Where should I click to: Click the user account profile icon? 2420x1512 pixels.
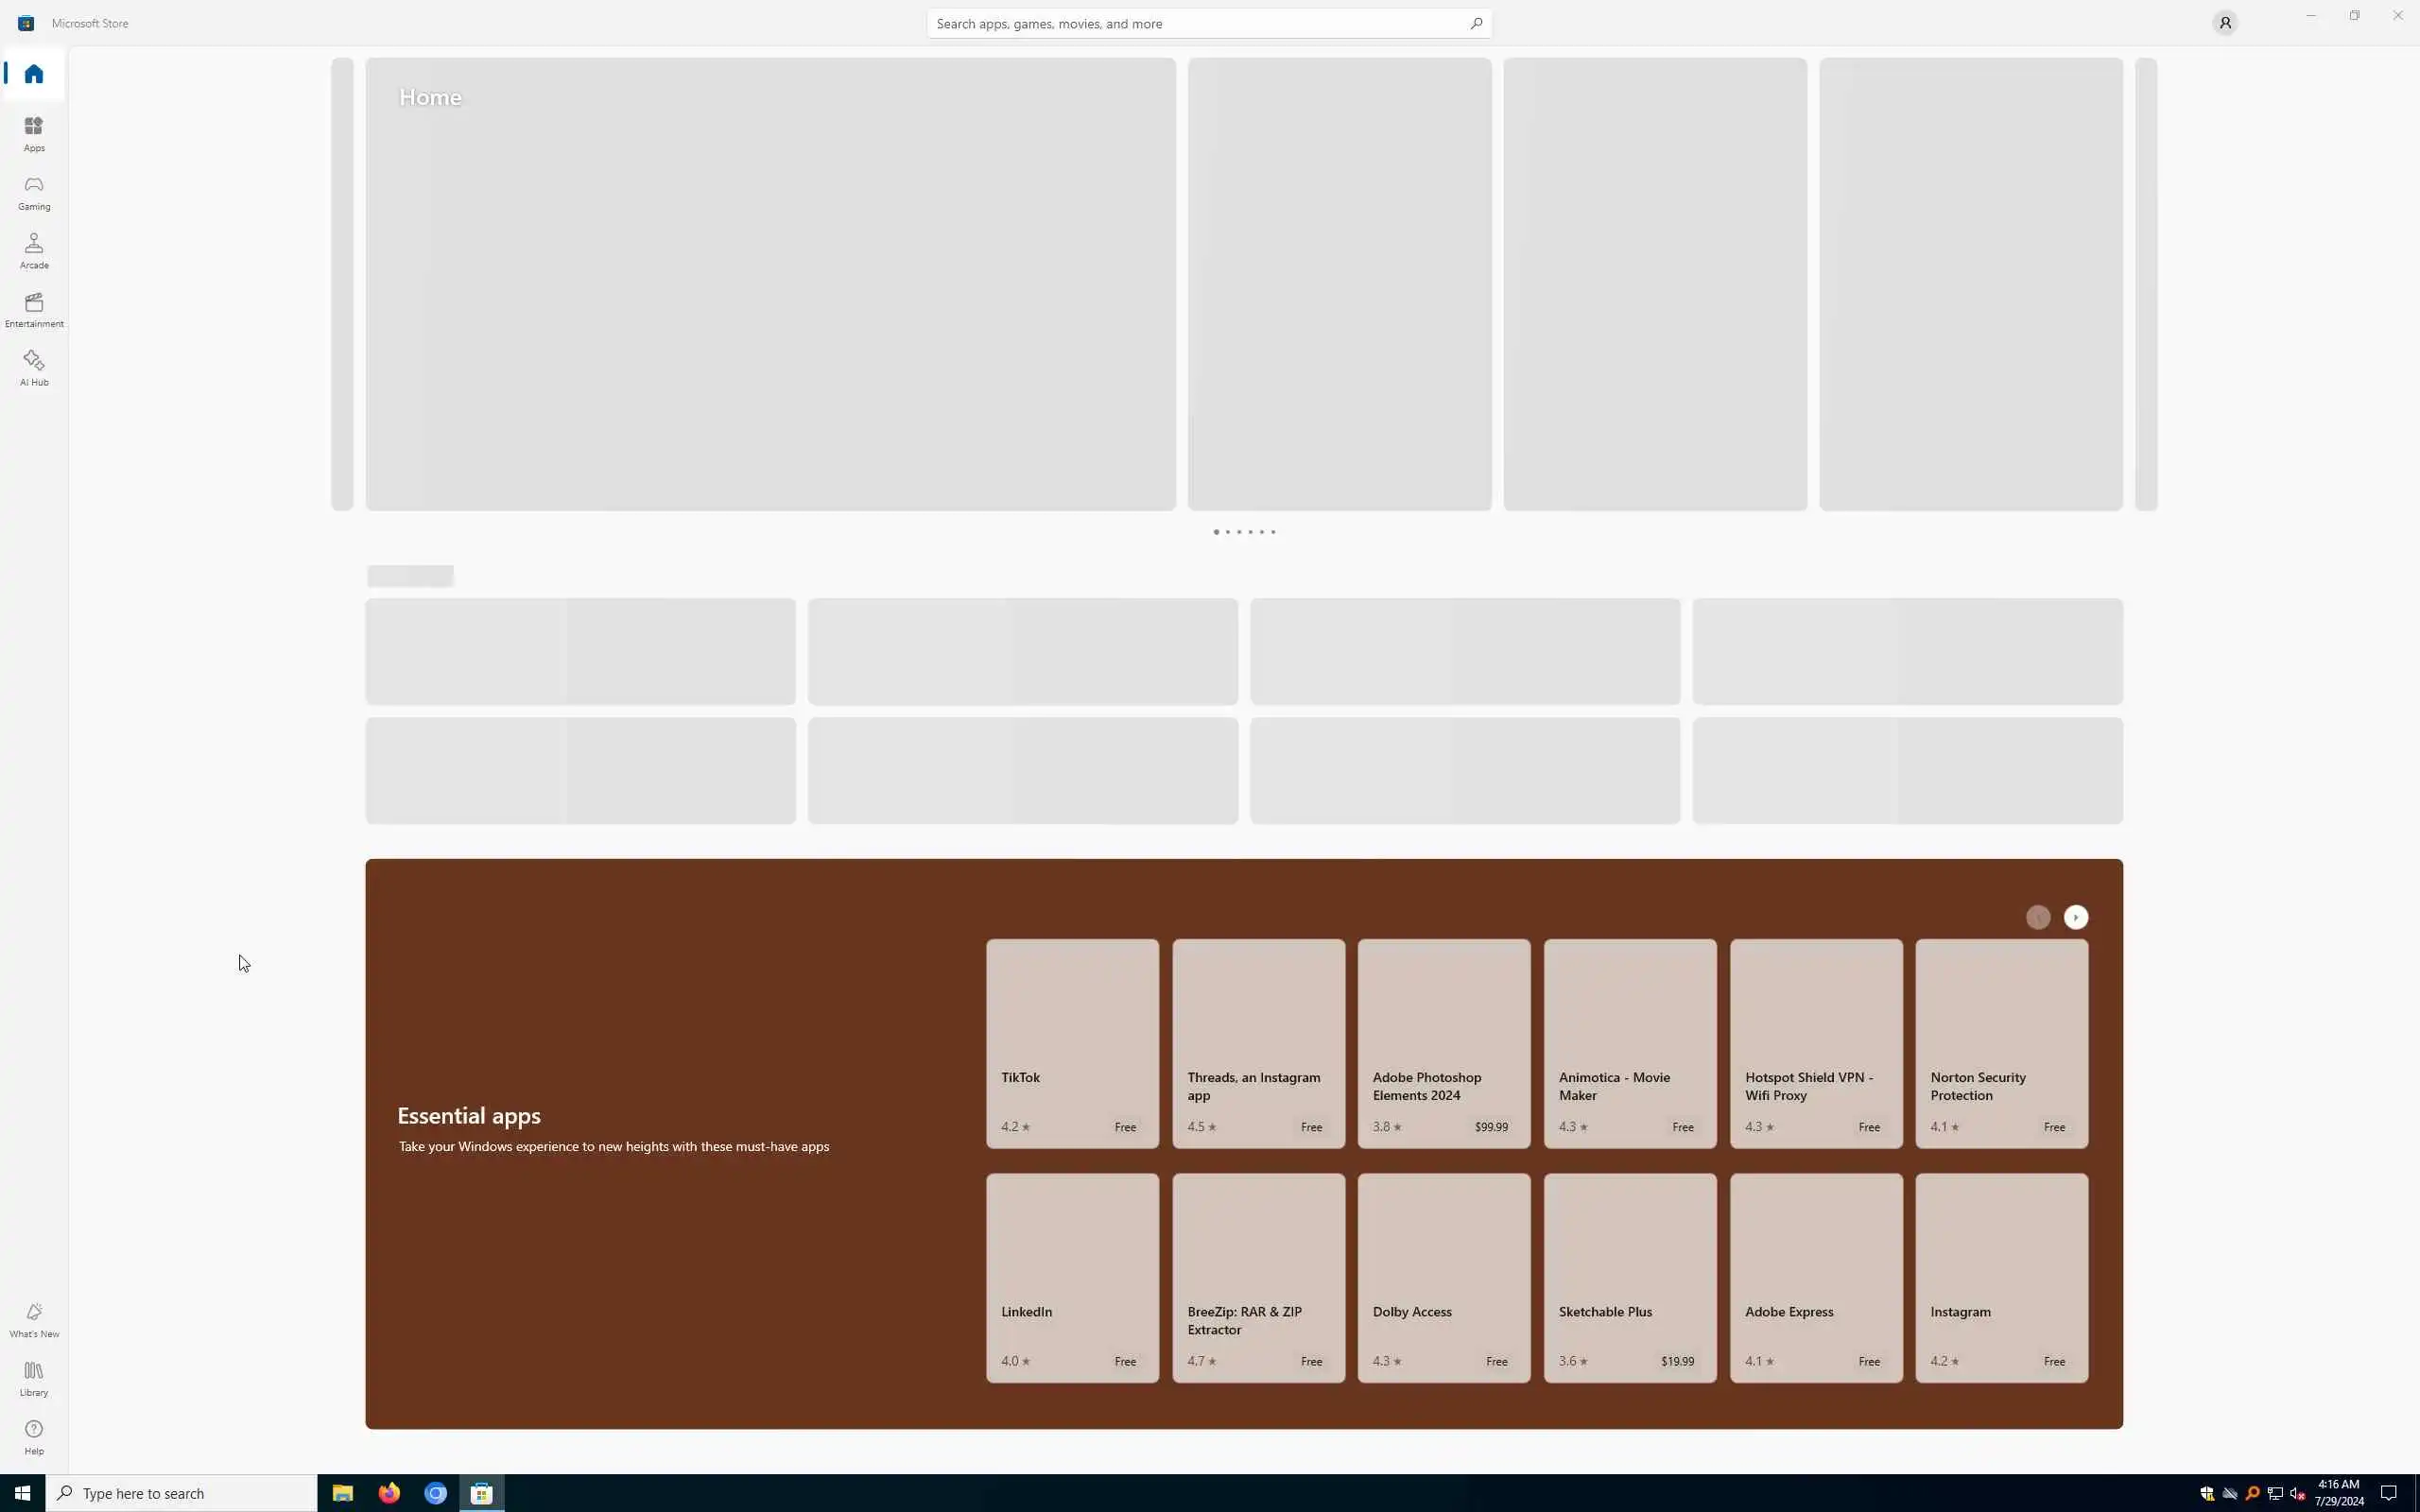2224,23
